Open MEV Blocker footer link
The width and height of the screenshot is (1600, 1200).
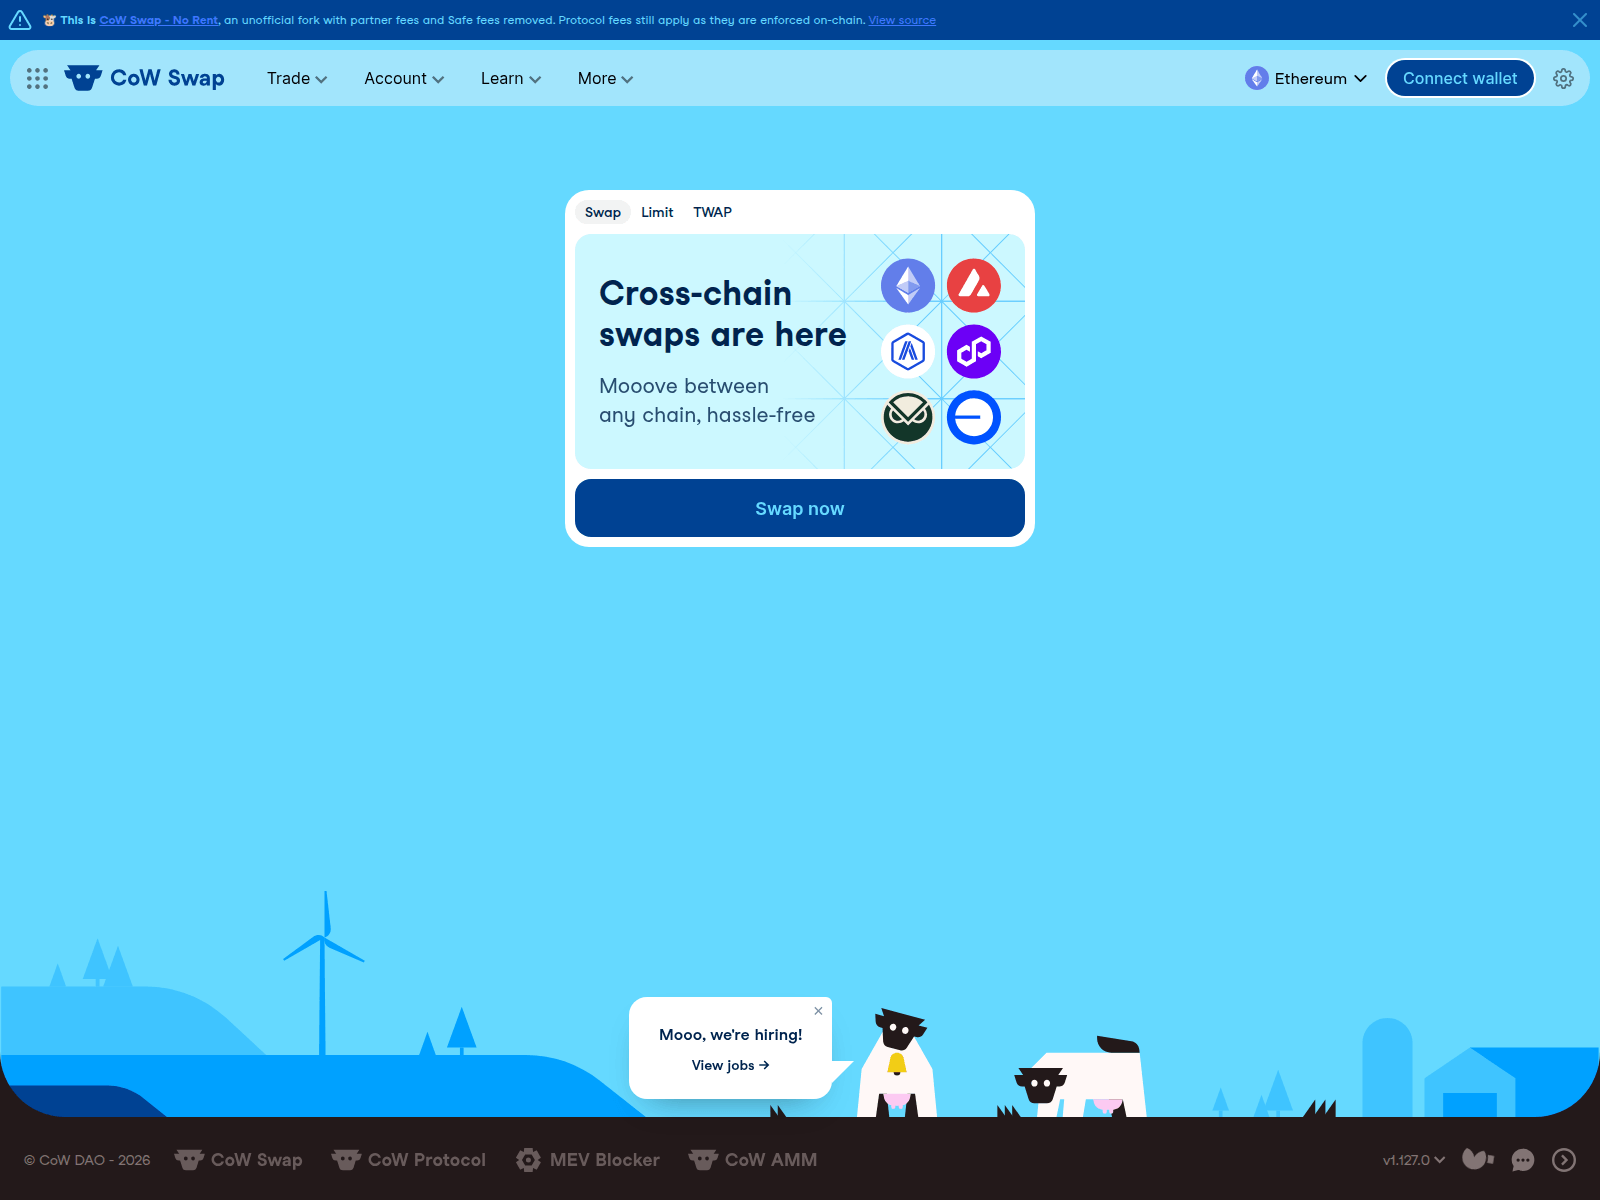[588, 1160]
